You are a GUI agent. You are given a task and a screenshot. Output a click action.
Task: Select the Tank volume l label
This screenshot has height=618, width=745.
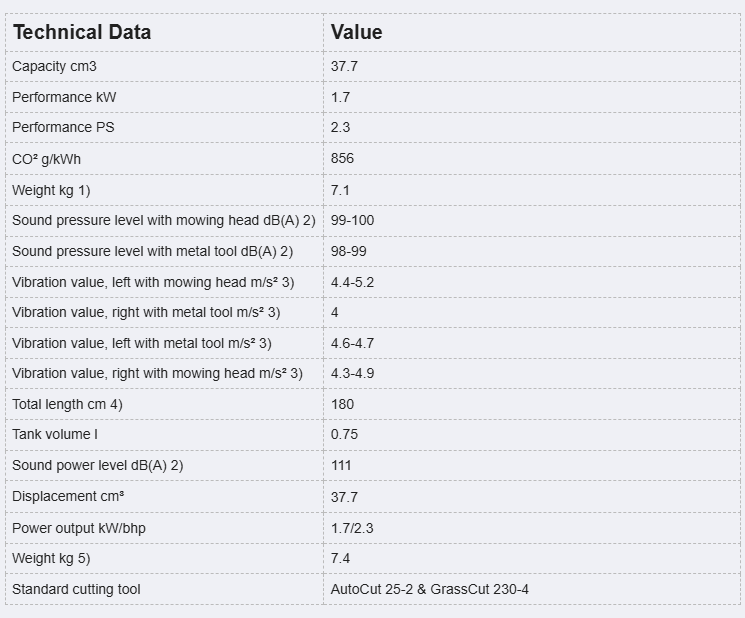point(55,435)
